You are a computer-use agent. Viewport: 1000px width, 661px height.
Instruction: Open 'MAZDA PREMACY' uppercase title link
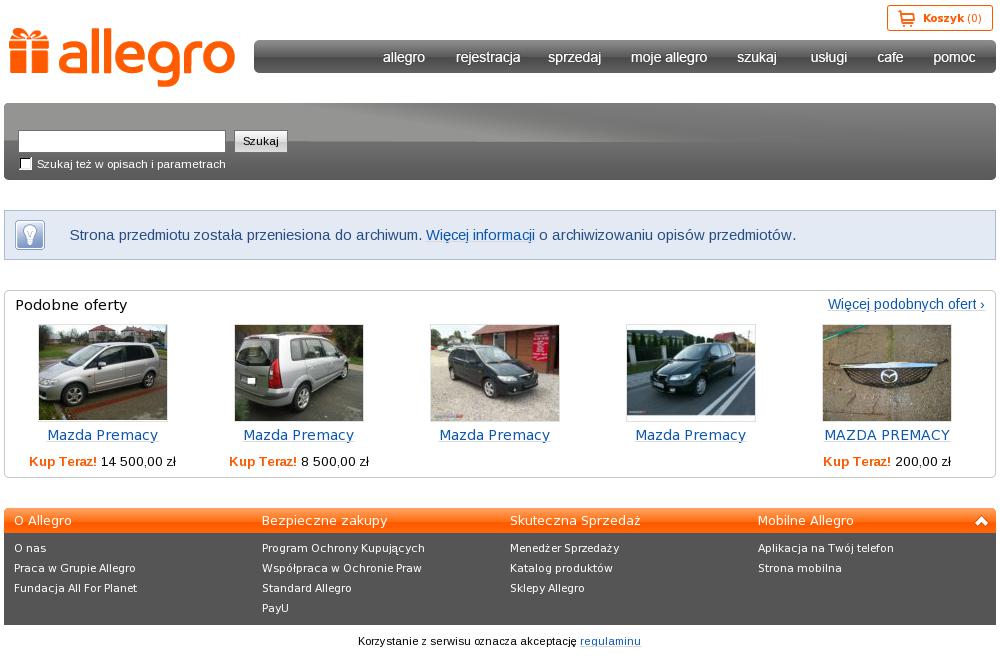[887, 435]
